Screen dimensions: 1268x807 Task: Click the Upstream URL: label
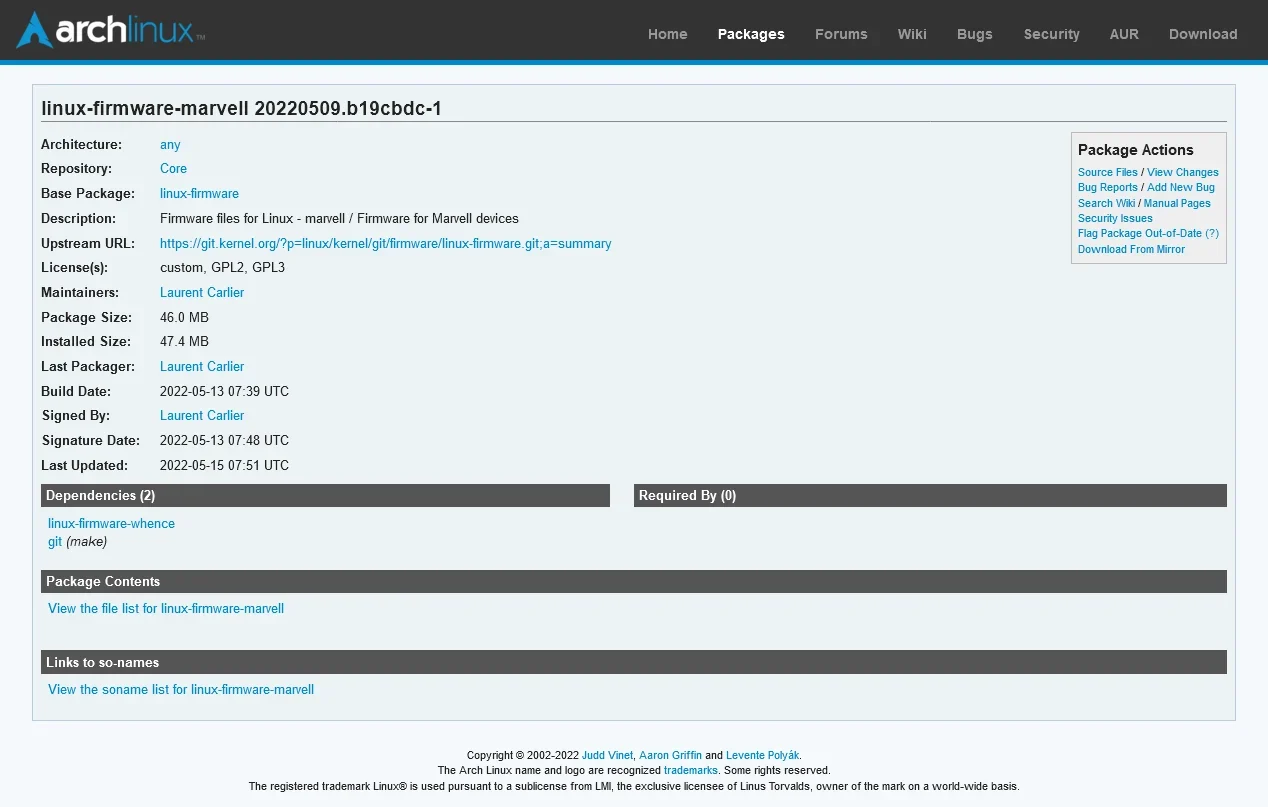click(x=86, y=244)
